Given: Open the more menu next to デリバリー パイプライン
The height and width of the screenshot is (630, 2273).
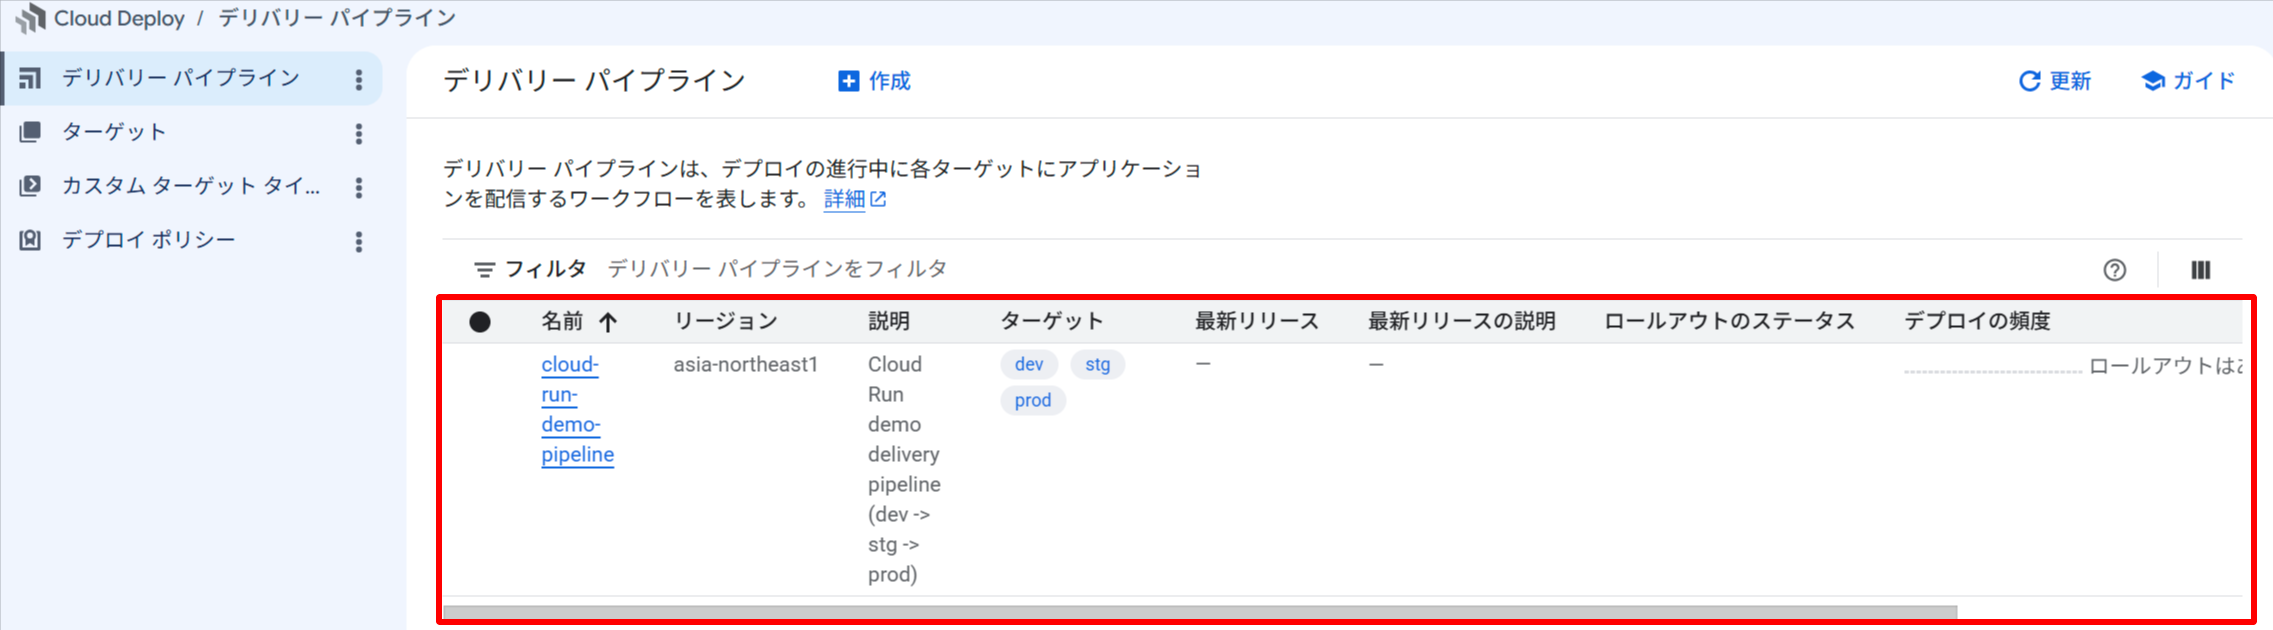Looking at the screenshot, I should (x=359, y=80).
